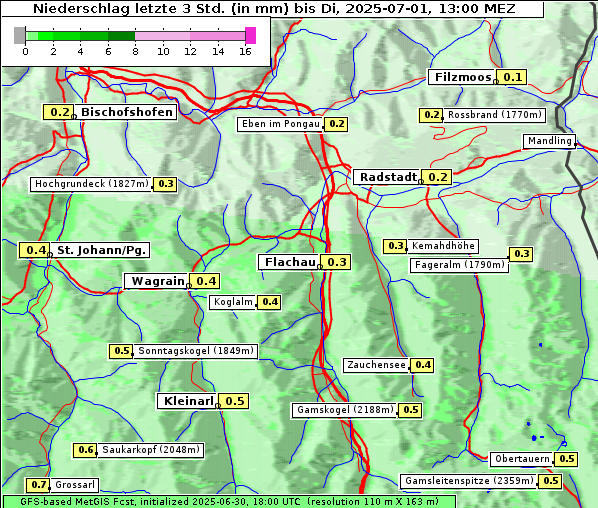The width and height of the screenshot is (598, 508).
Task: Click the 0.6 value beside Saukarkopf
Action: coord(85,450)
